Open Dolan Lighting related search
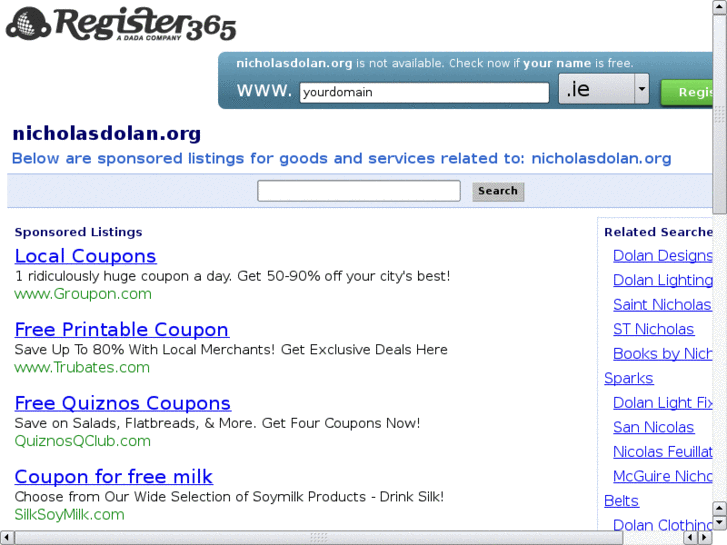 663,280
